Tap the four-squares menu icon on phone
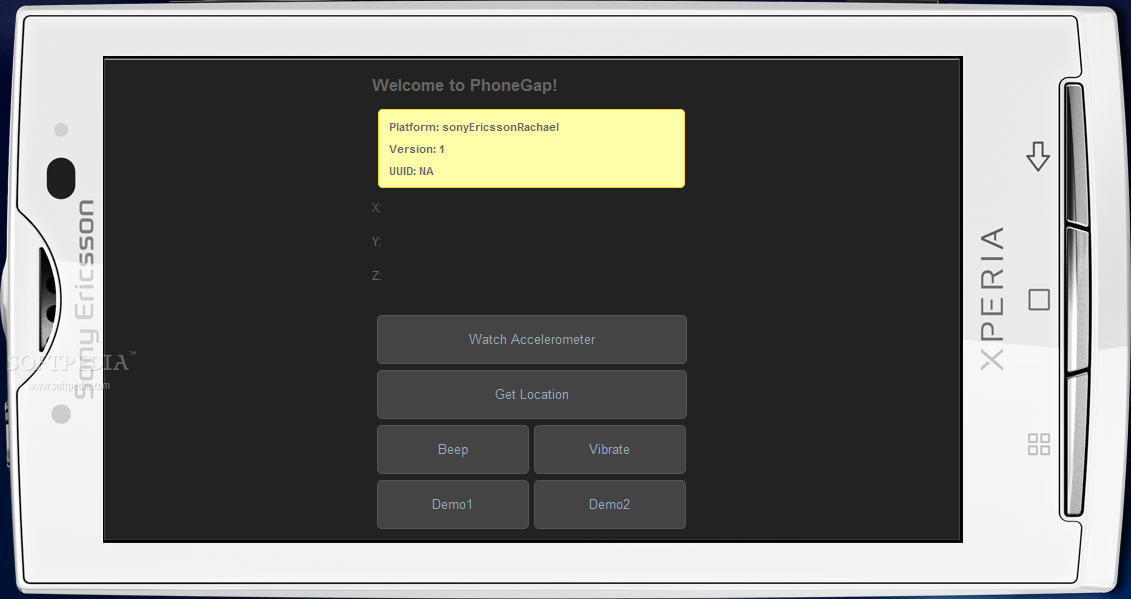 [1039, 445]
